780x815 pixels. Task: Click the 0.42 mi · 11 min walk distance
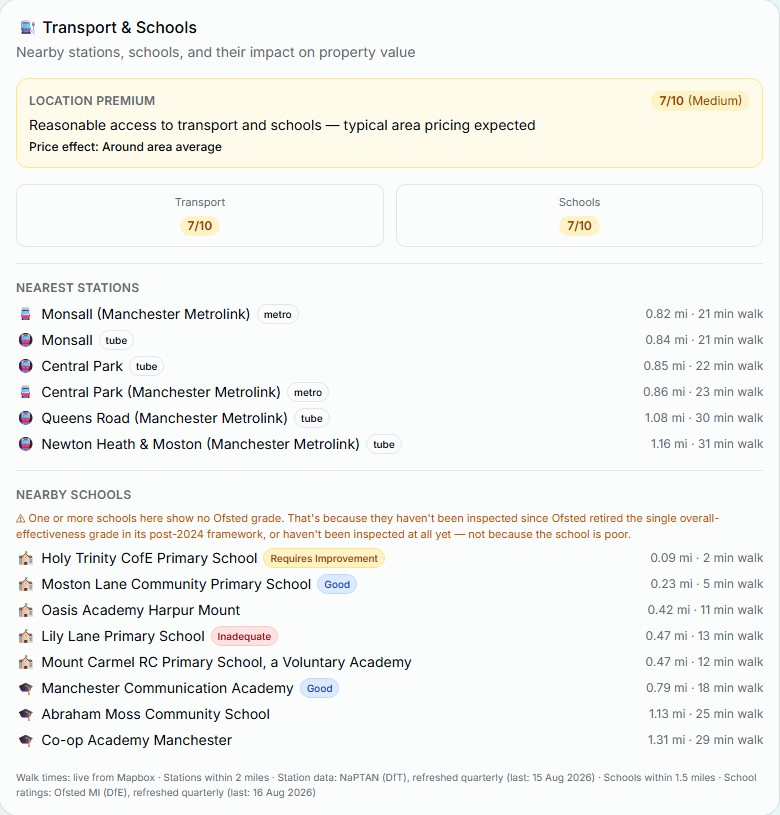tap(705, 610)
